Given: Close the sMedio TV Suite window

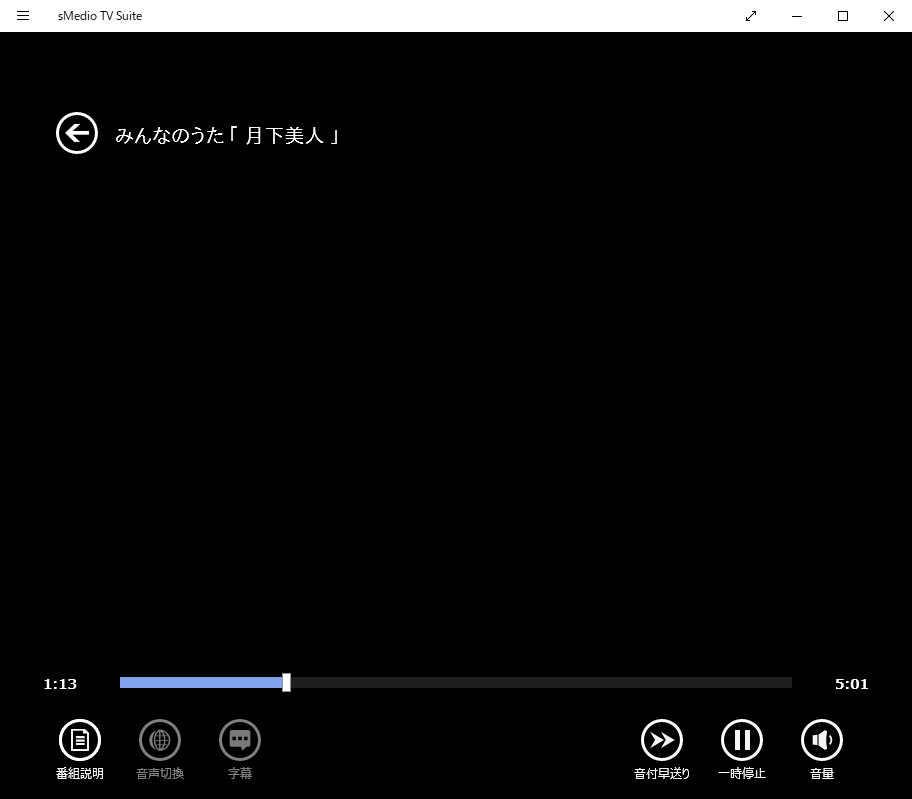Looking at the screenshot, I should 888,16.
